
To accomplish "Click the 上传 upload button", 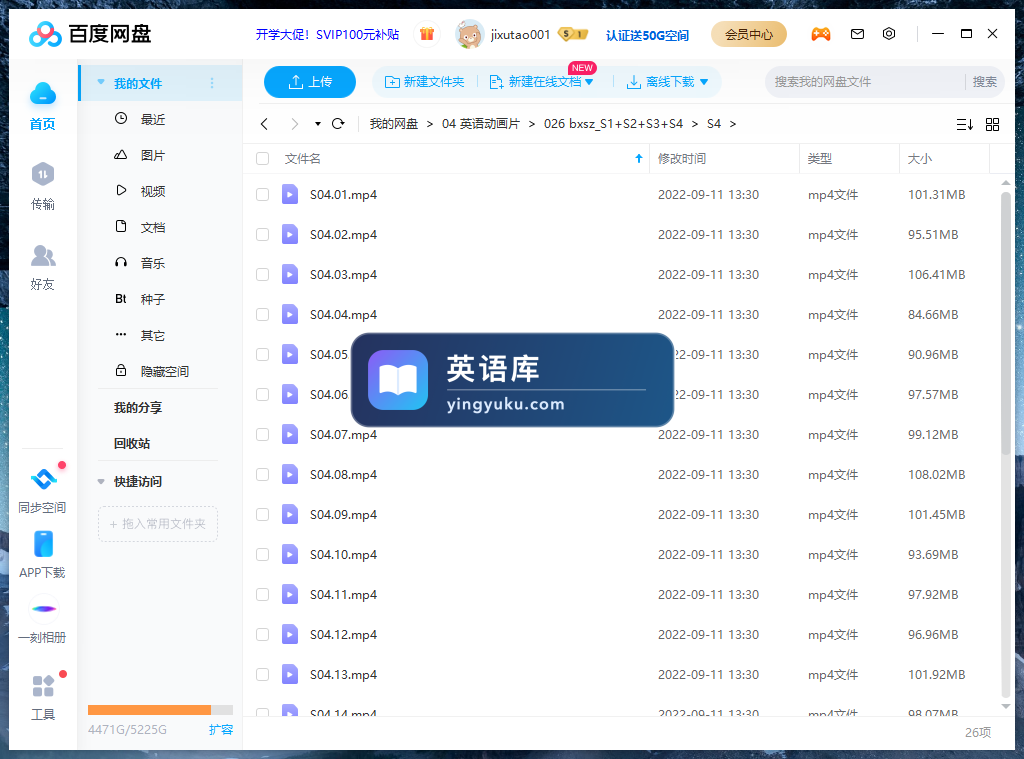I will pyautogui.click(x=310, y=82).
